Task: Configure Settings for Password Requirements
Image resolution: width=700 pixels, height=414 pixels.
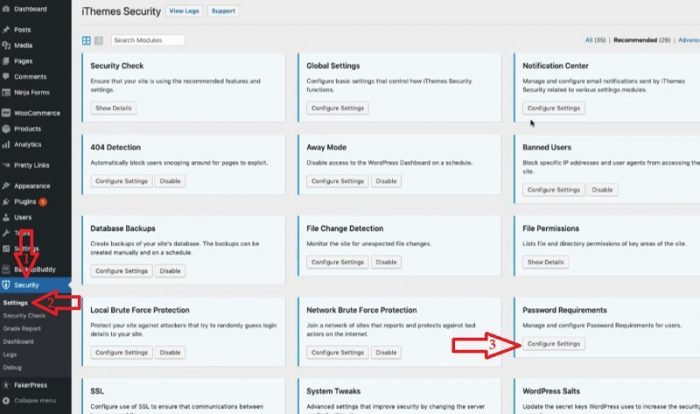Action: point(554,344)
